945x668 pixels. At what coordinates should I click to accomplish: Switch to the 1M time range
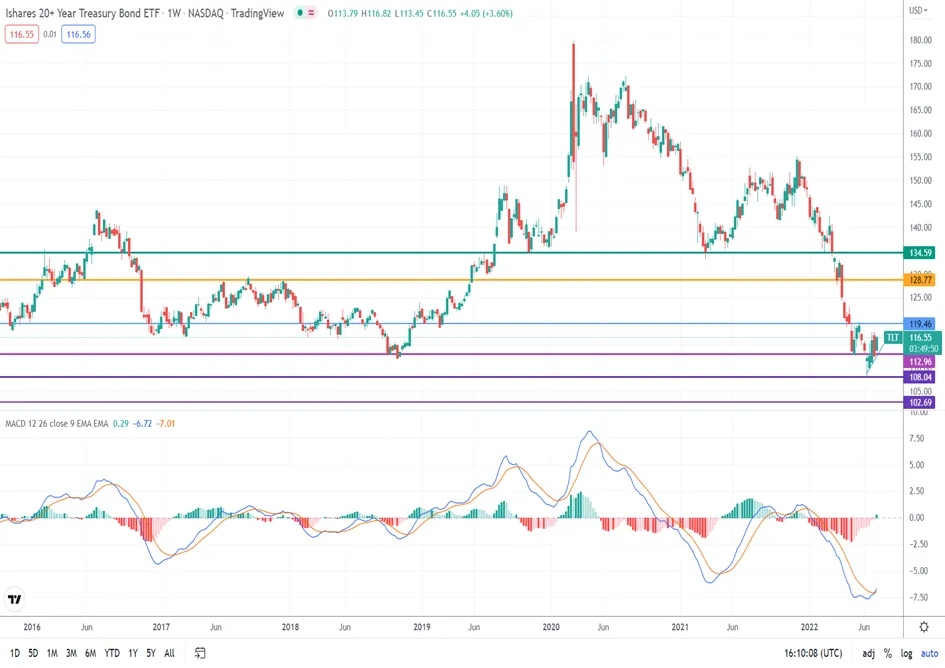coord(52,653)
